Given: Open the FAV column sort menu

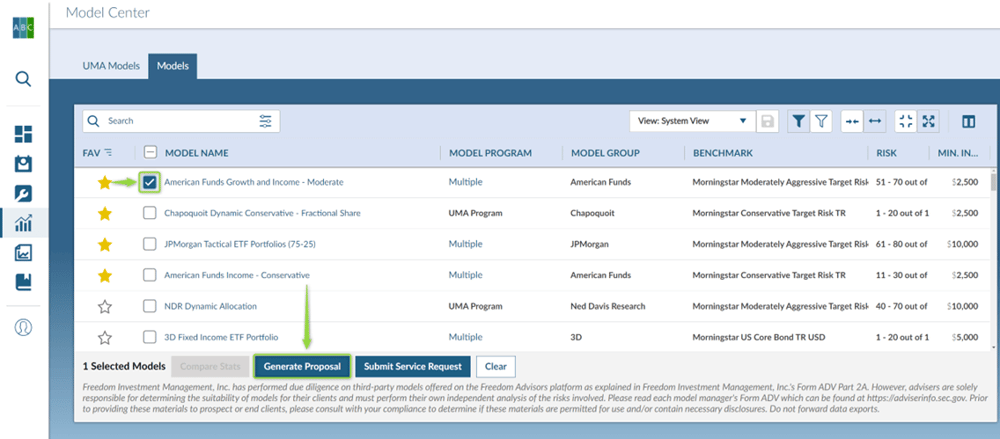Looking at the screenshot, I should coord(108,153).
